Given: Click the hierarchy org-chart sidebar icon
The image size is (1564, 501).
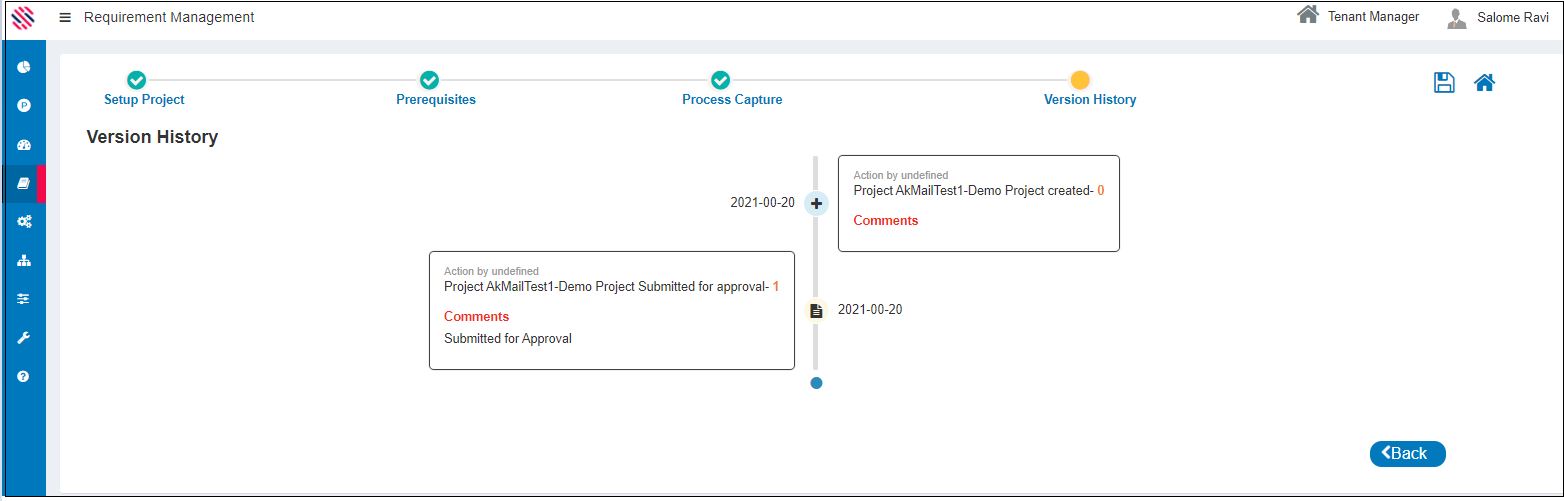Looking at the screenshot, I should coord(24,261).
